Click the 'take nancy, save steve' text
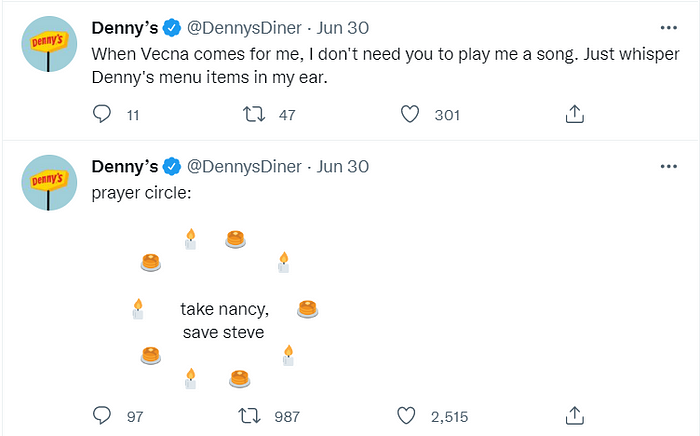 [224, 320]
